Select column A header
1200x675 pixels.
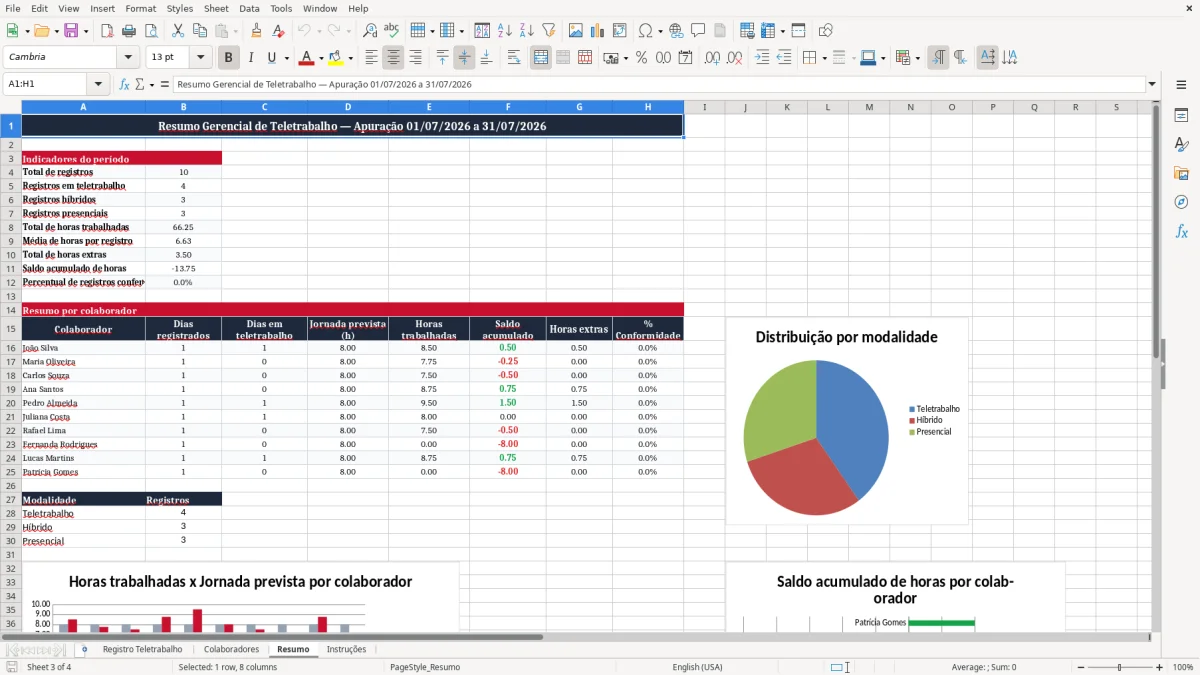click(83, 107)
